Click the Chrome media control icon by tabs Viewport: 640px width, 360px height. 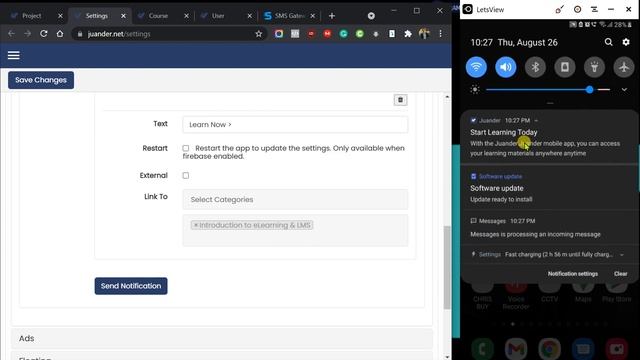point(371,16)
